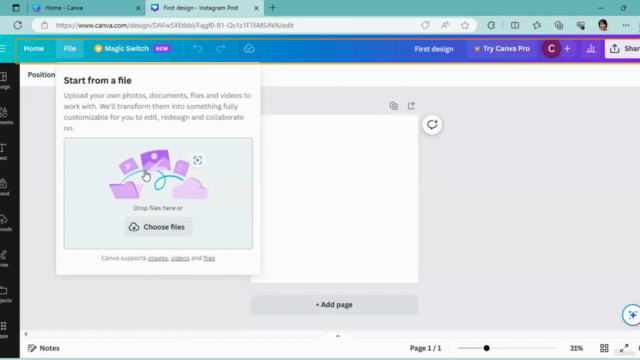Open Magic Switch
Screen dimensions: 640x360
pyautogui.click(x=132, y=49)
